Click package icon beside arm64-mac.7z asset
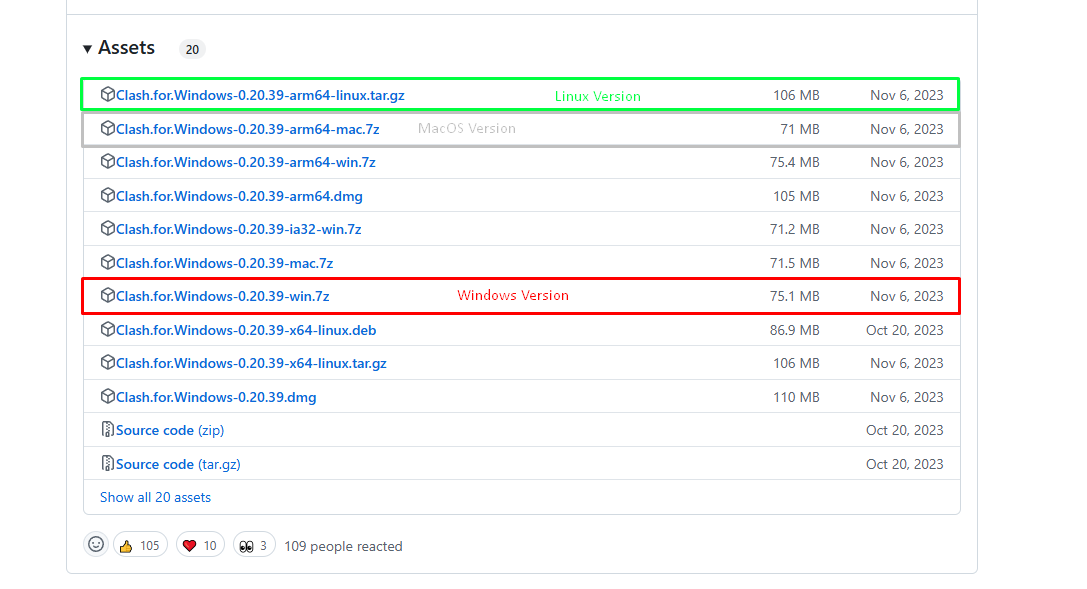1087x589 pixels. [x=108, y=129]
